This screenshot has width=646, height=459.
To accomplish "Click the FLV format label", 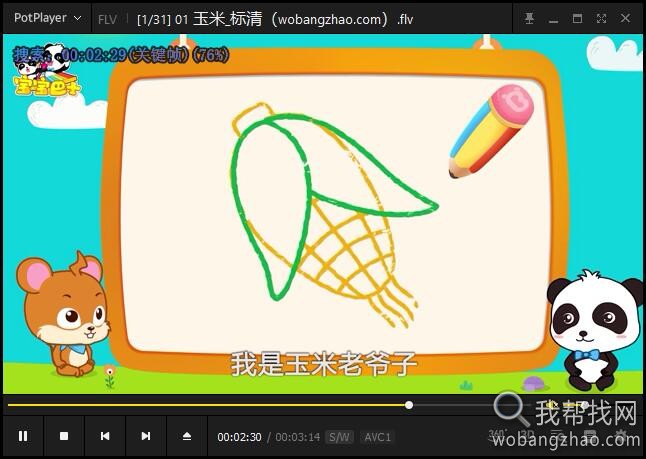I will coord(108,19).
